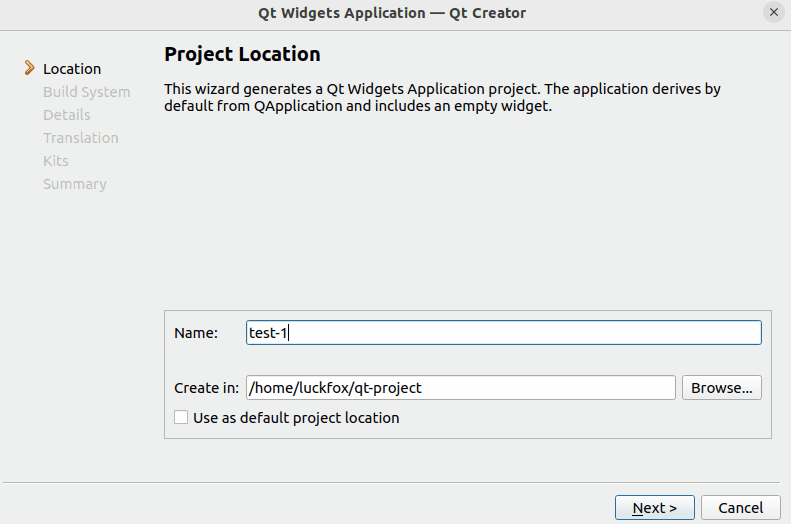Go to the Build System step

(86, 92)
